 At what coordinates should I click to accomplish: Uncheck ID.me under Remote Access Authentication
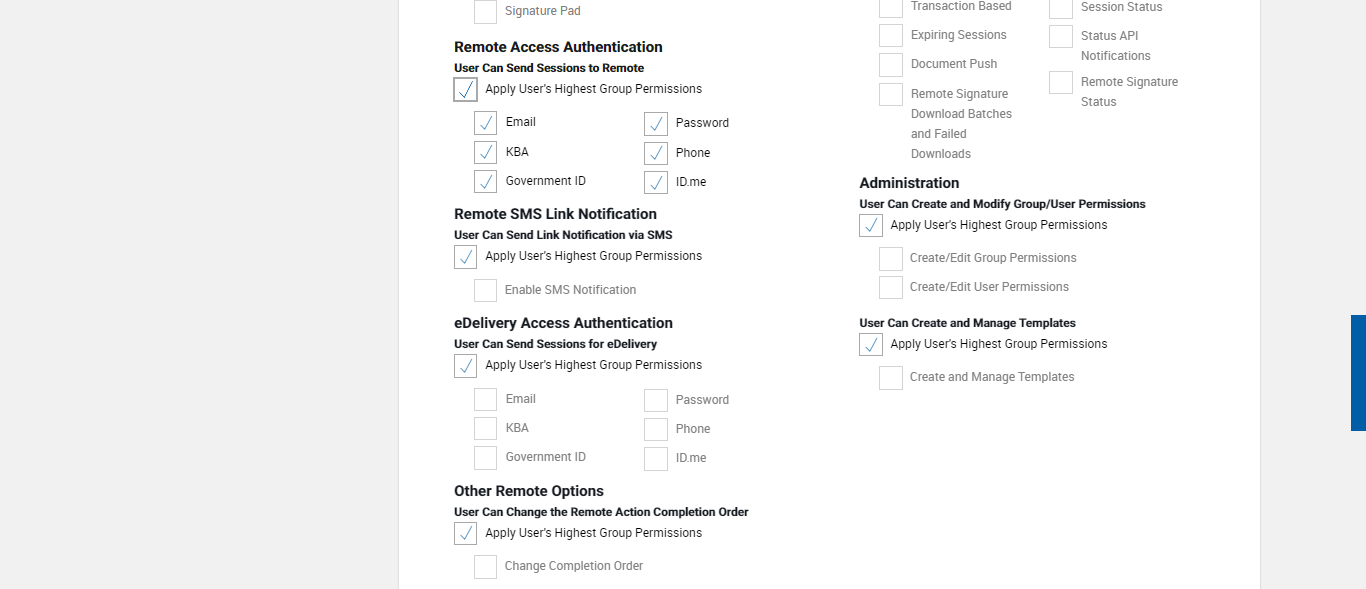[x=656, y=183]
